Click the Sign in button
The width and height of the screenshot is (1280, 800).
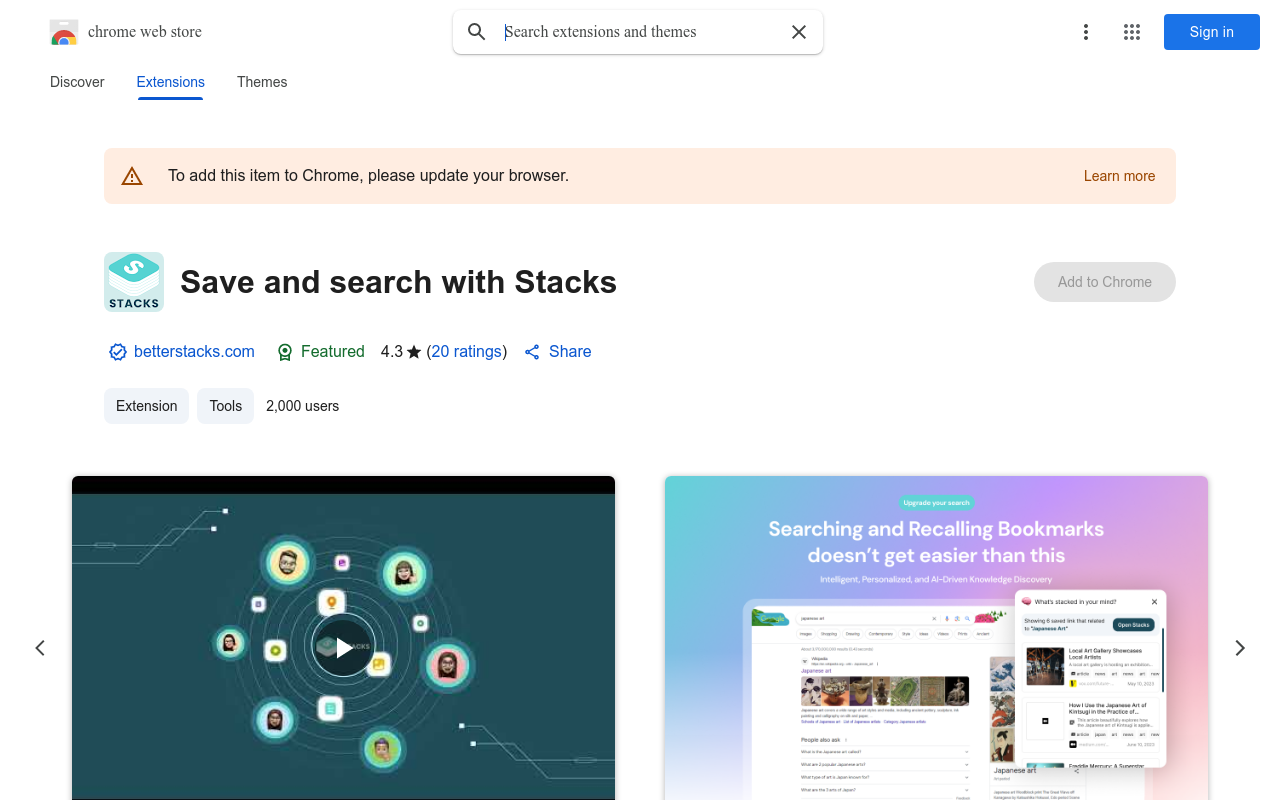[x=1212, y=32]
